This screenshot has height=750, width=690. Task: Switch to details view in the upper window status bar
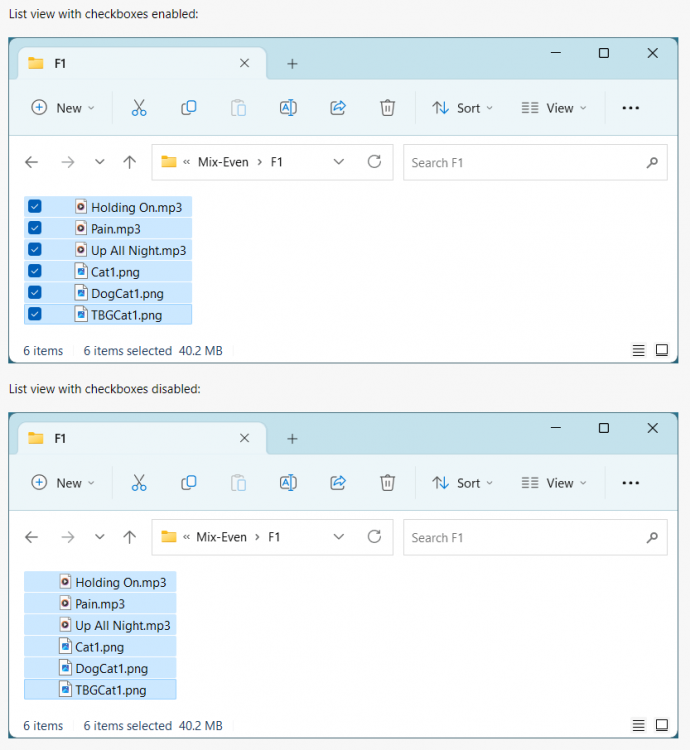638,350
